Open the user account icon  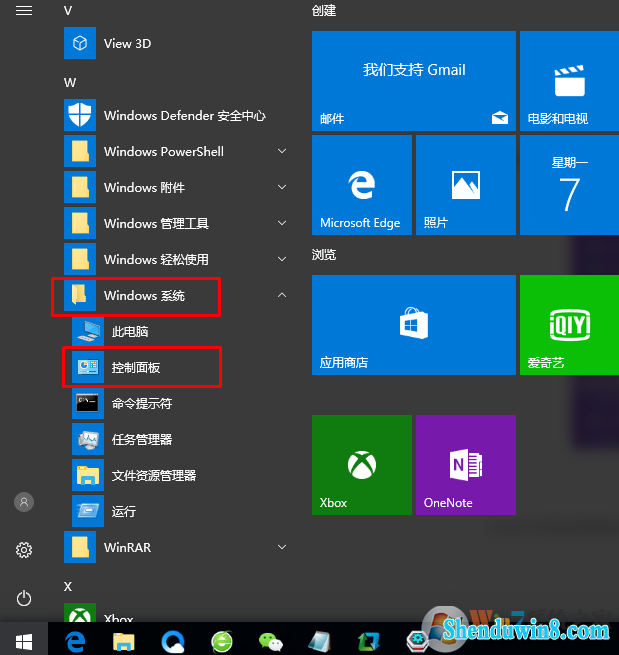(x=24, y=502)
